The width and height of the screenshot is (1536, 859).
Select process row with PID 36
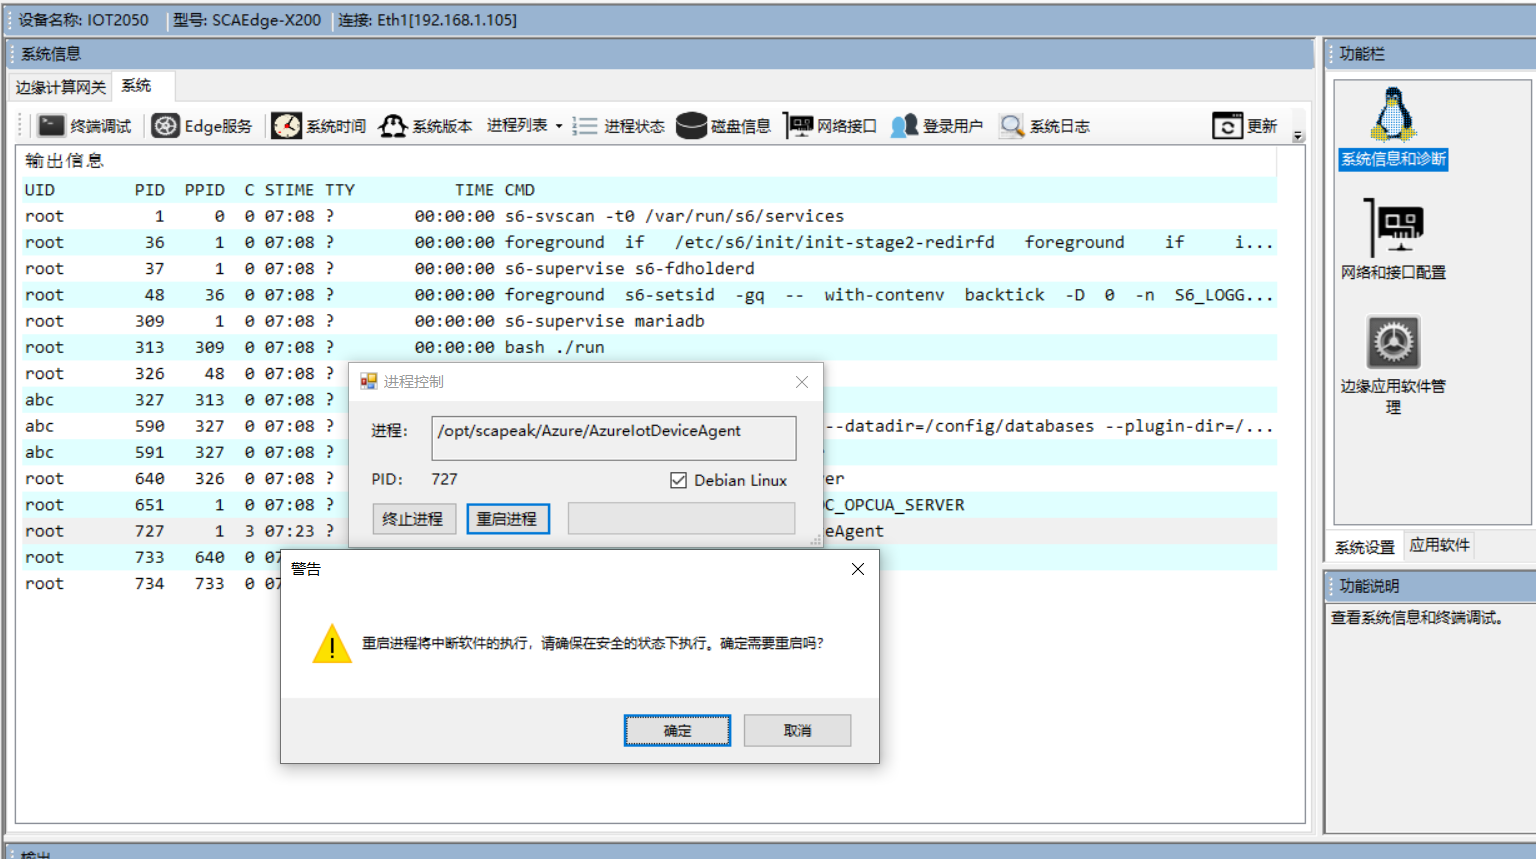coord(649,242)
